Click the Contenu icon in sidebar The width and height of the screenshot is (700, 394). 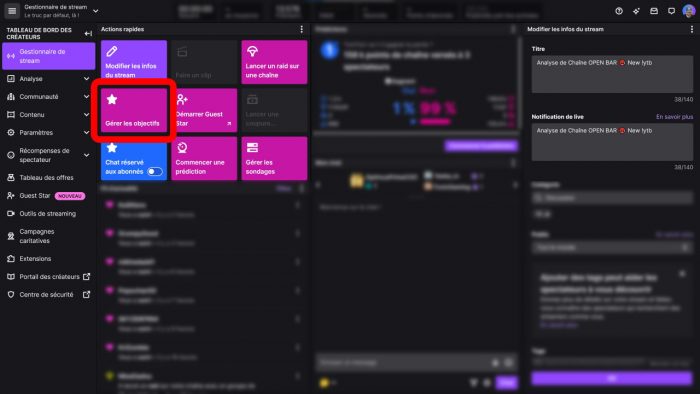(11, 115)
